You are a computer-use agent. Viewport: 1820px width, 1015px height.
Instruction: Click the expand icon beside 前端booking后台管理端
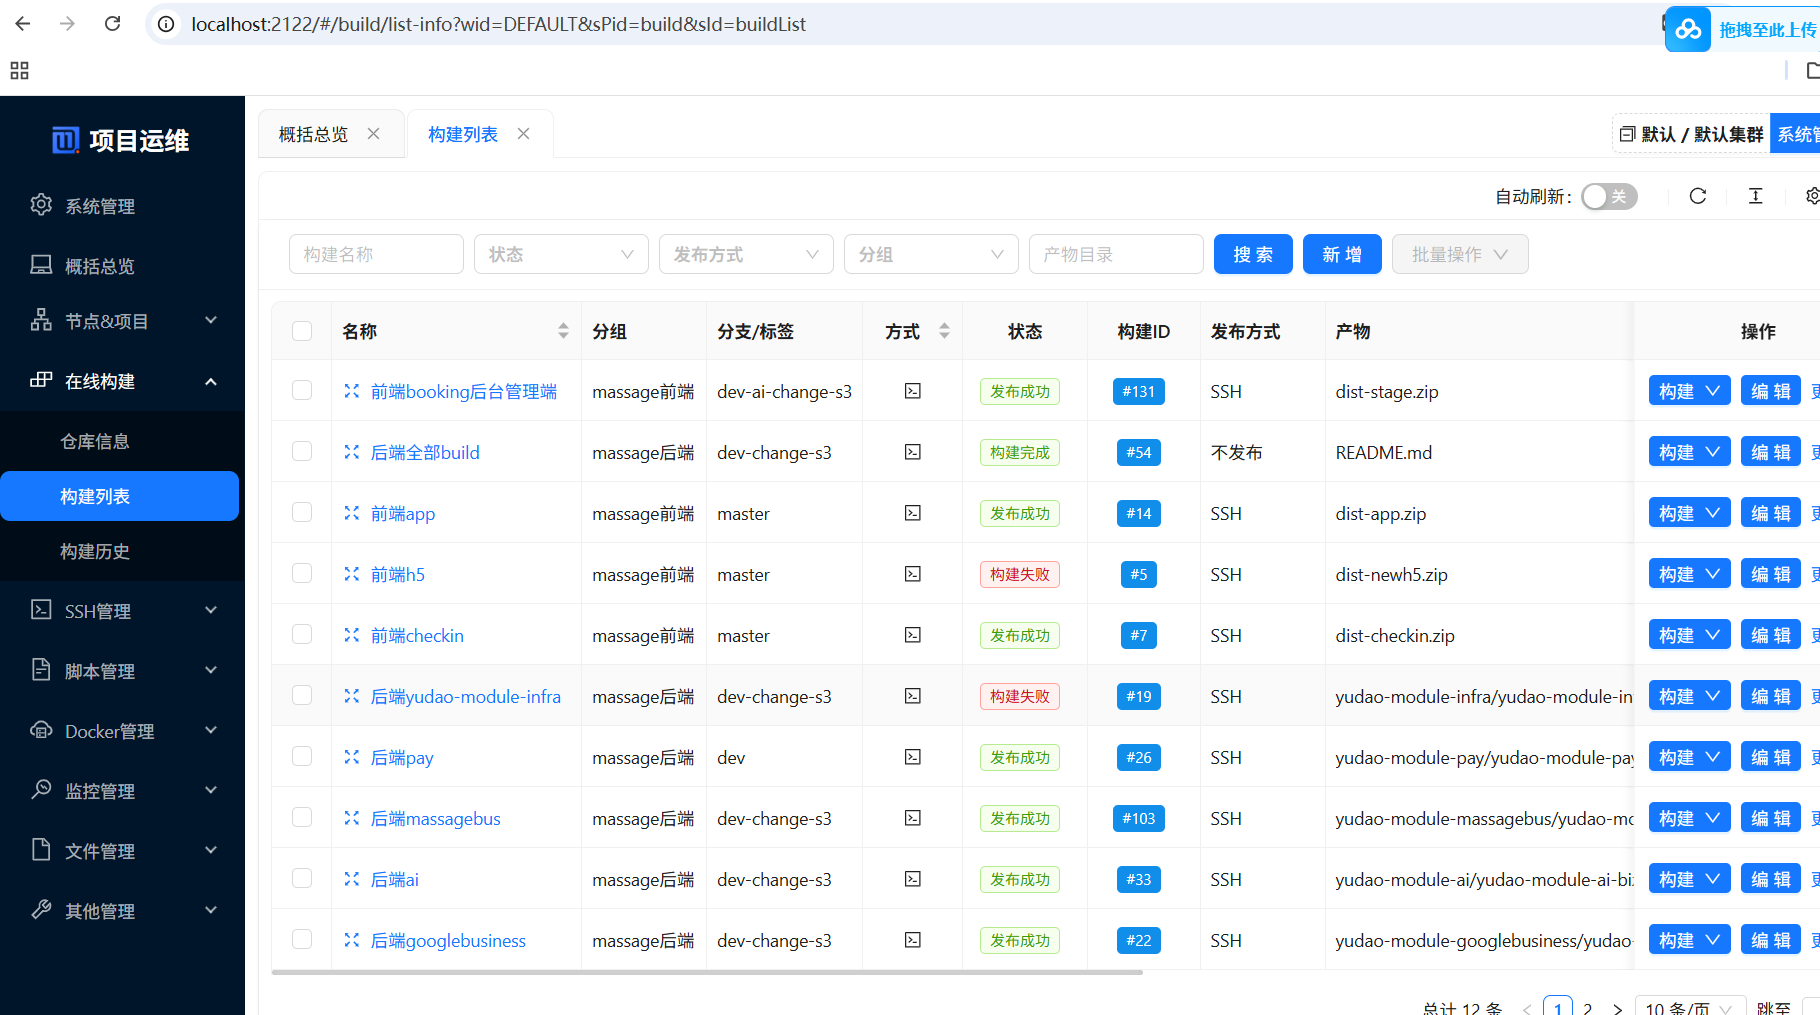pyautogui.click(x=351, y=391)
